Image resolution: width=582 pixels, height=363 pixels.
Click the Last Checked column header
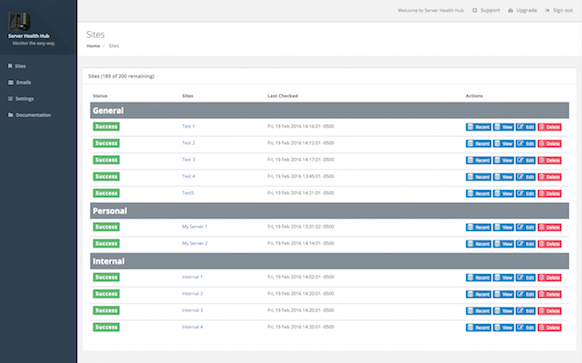coord(283,96)
